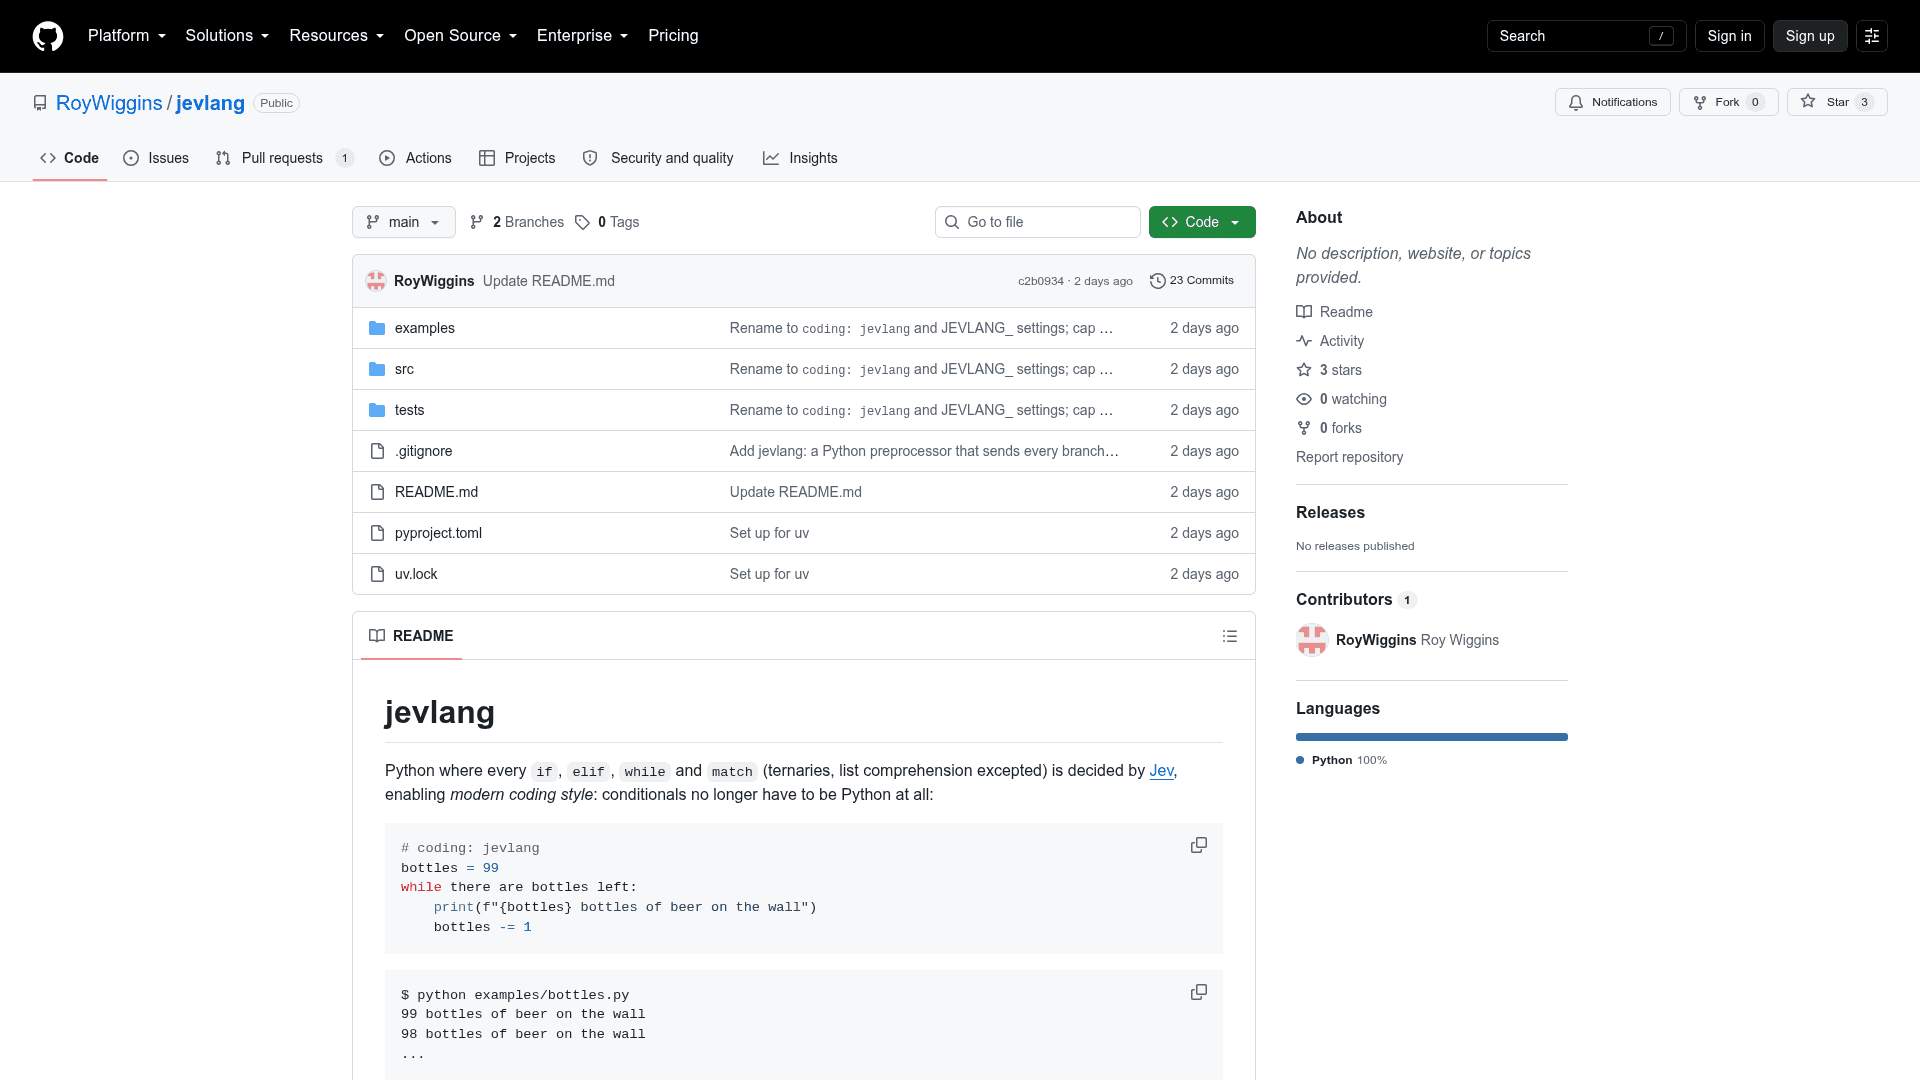Click the Sign in link

coord(1729,36)
